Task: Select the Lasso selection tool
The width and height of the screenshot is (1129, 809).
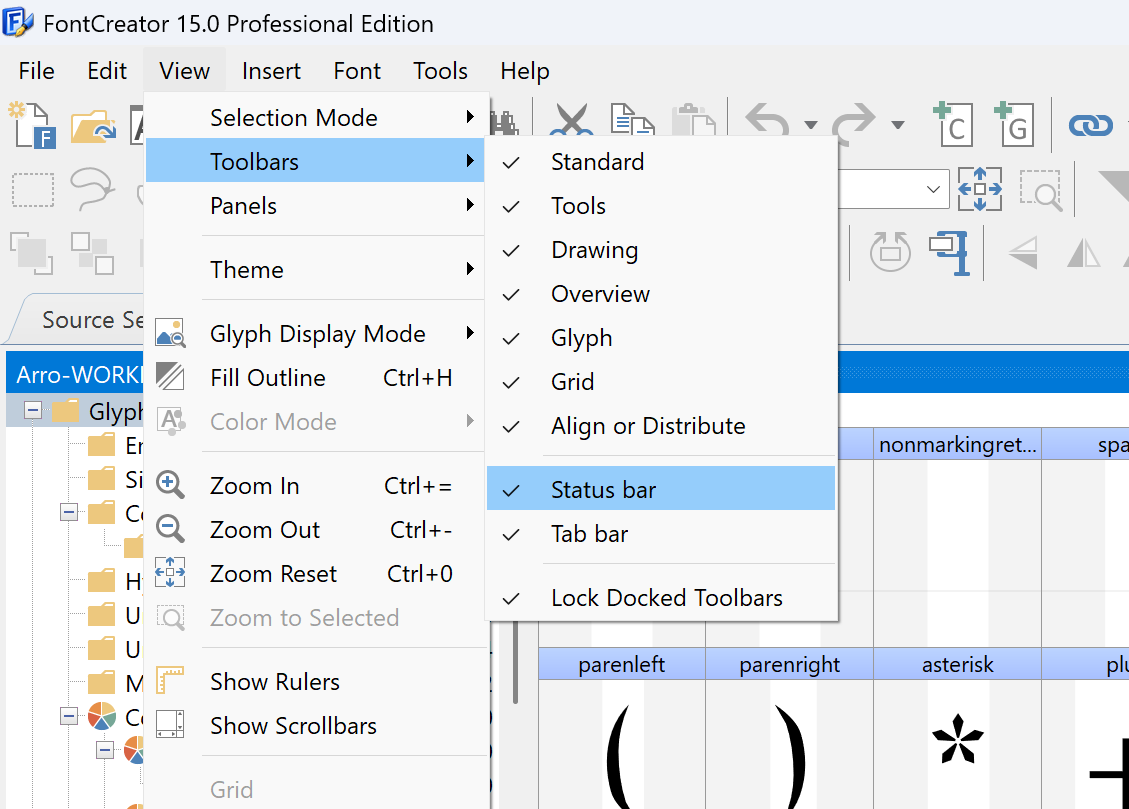Action: pyautogui.click(x=92, y=189)
